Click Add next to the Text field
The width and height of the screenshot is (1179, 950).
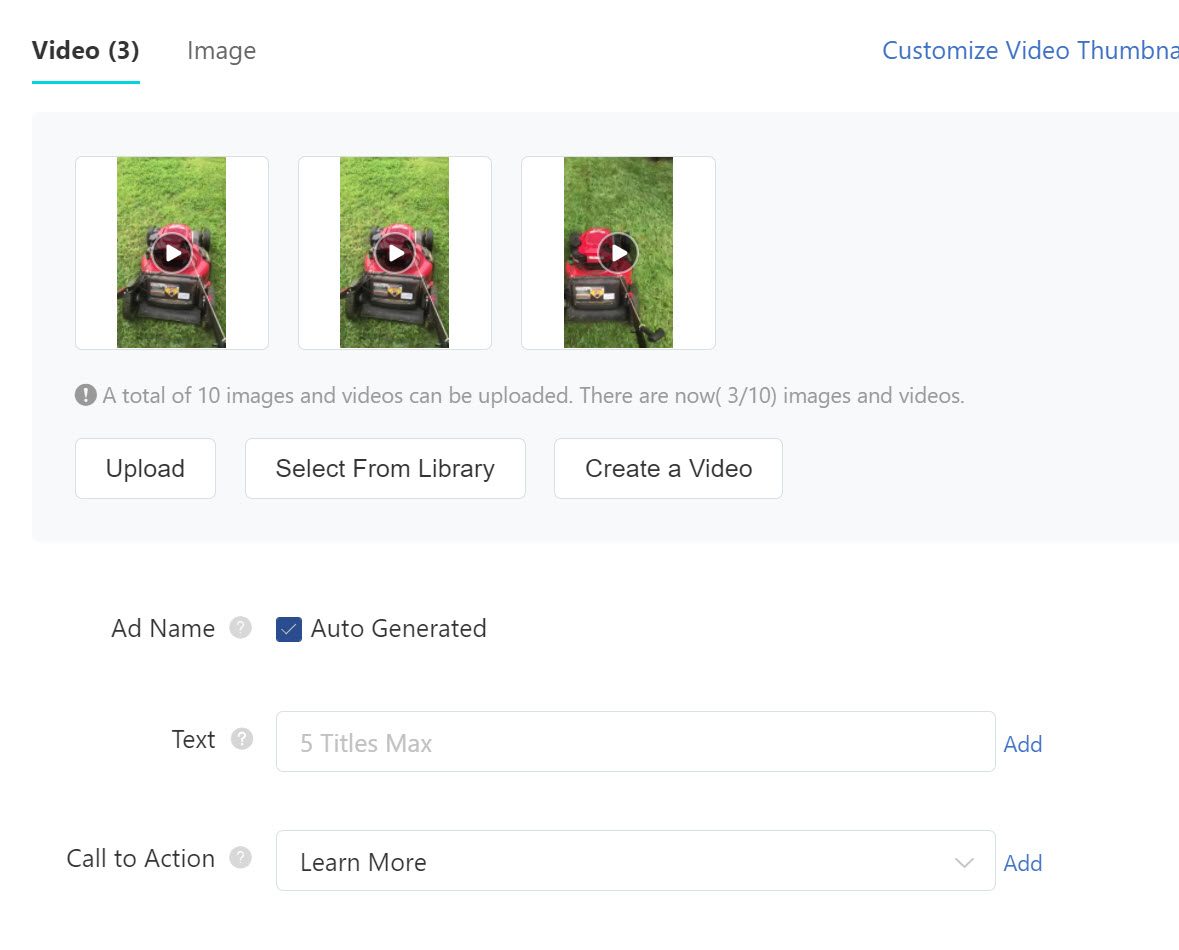click(1023, 744)
